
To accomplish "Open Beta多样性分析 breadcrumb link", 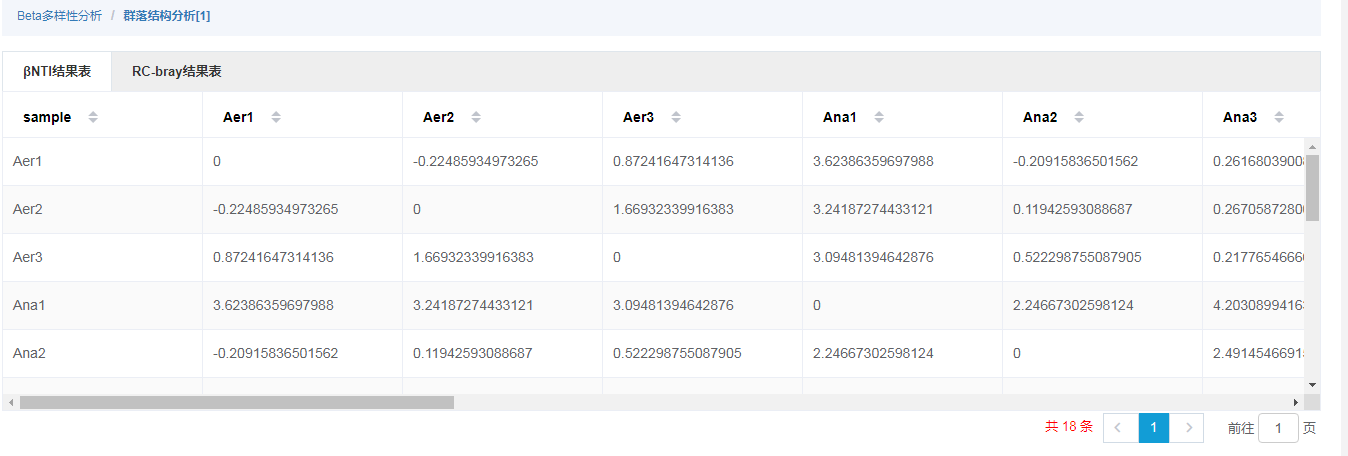I will coord(59,16).
